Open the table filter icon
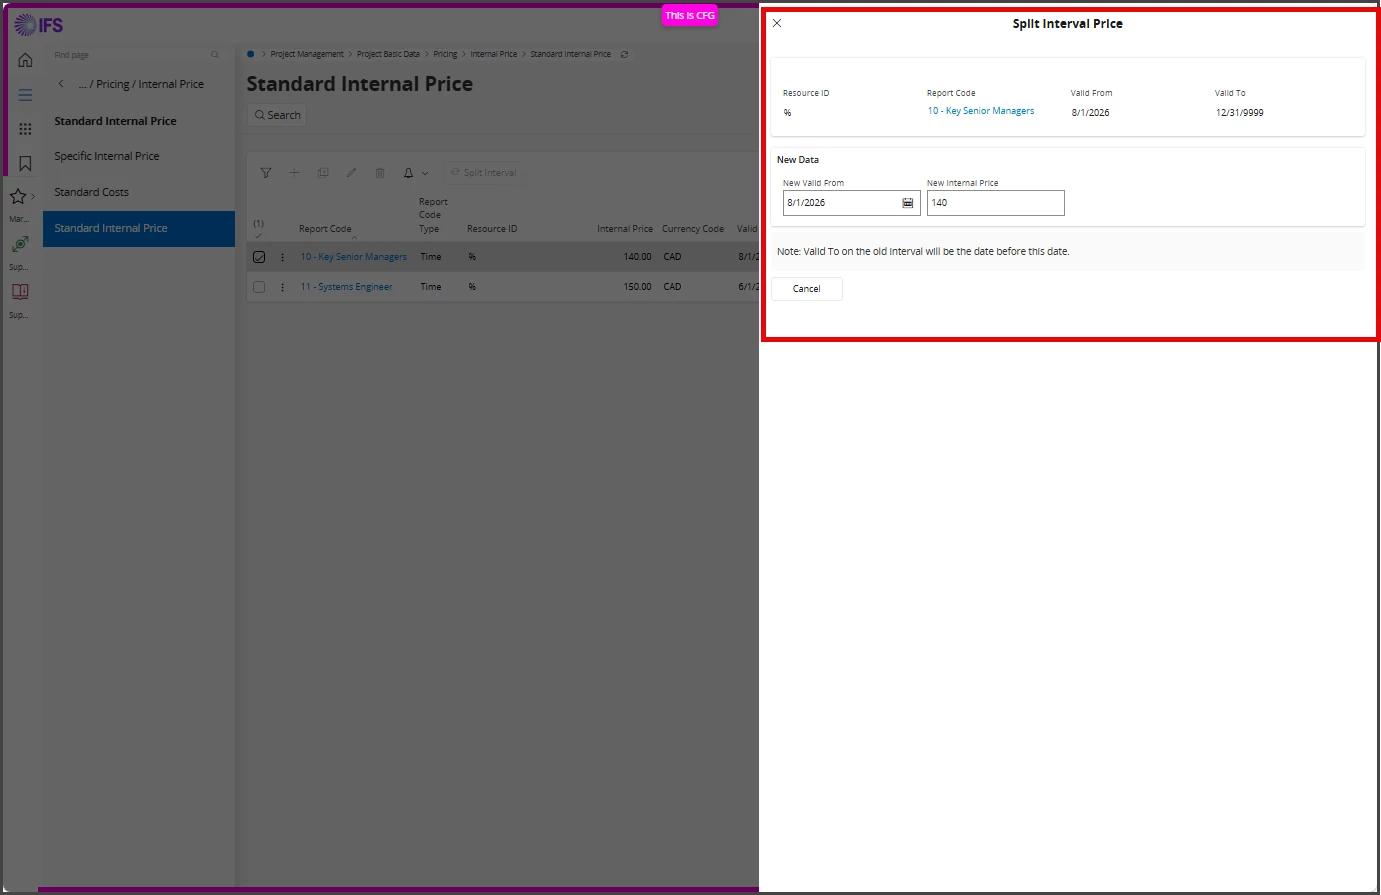1381x895 pixels. (x=266, y=173)
